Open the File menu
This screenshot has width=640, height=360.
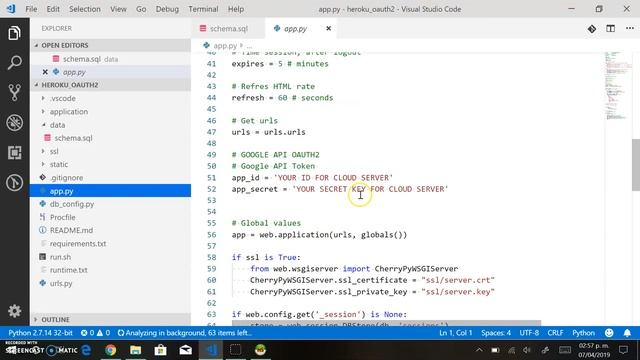31,9
